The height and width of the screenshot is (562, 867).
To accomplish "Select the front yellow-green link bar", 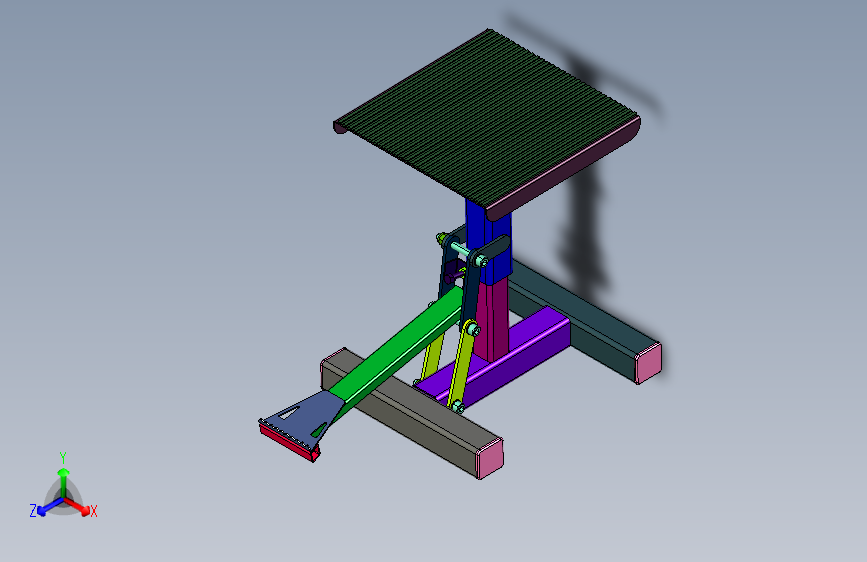I will [462, 367].
